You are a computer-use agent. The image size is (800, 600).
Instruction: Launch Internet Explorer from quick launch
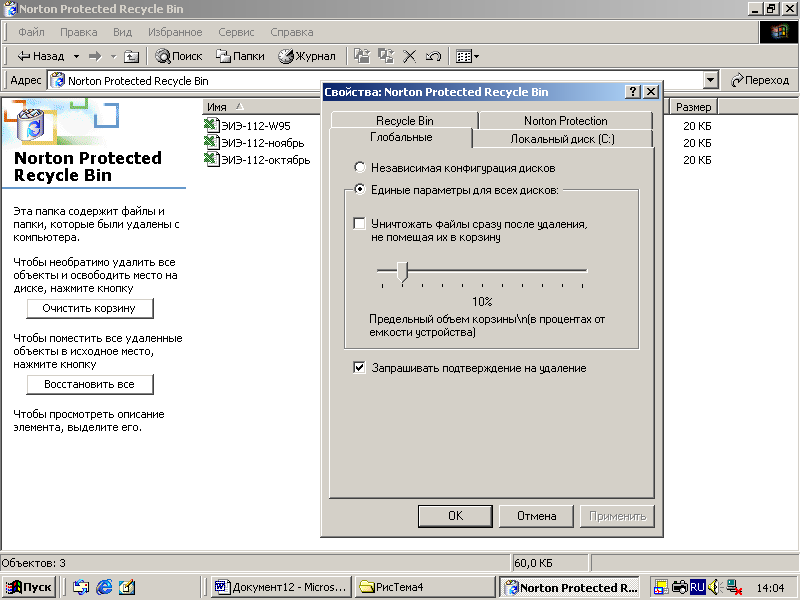click(104, 587)
